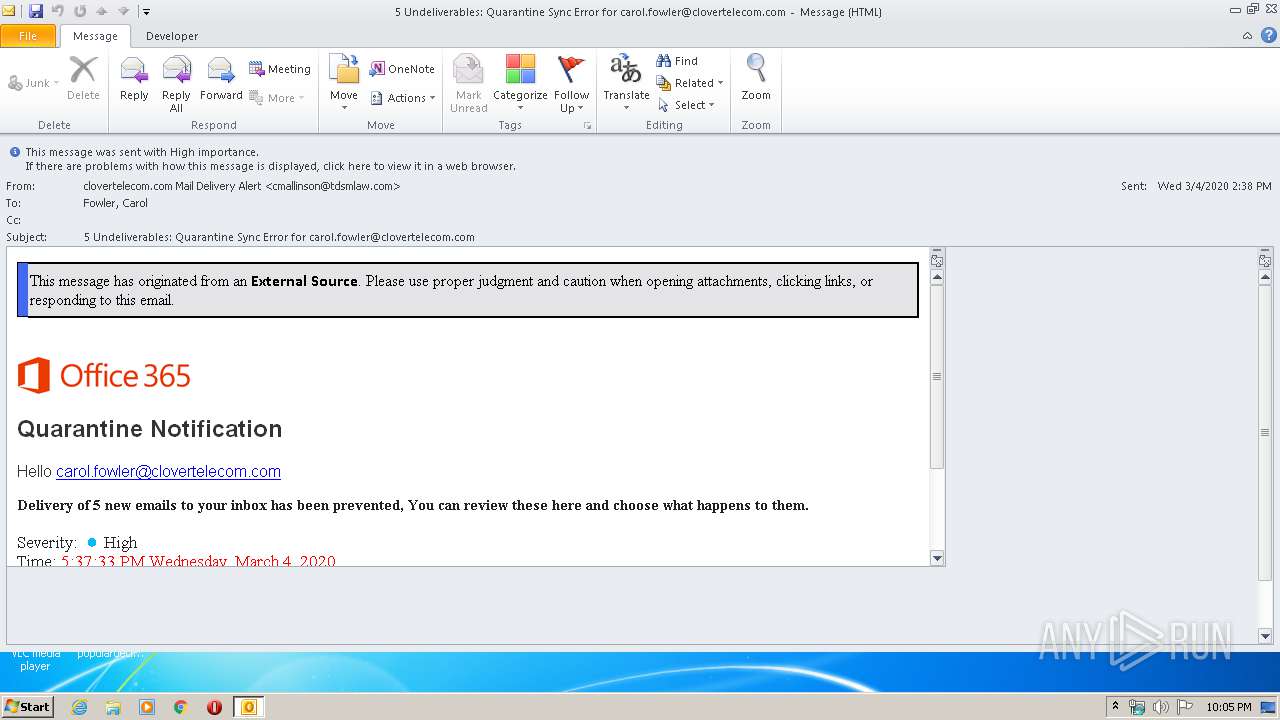Open the Select dropdown in Editing

click(686, 105)
